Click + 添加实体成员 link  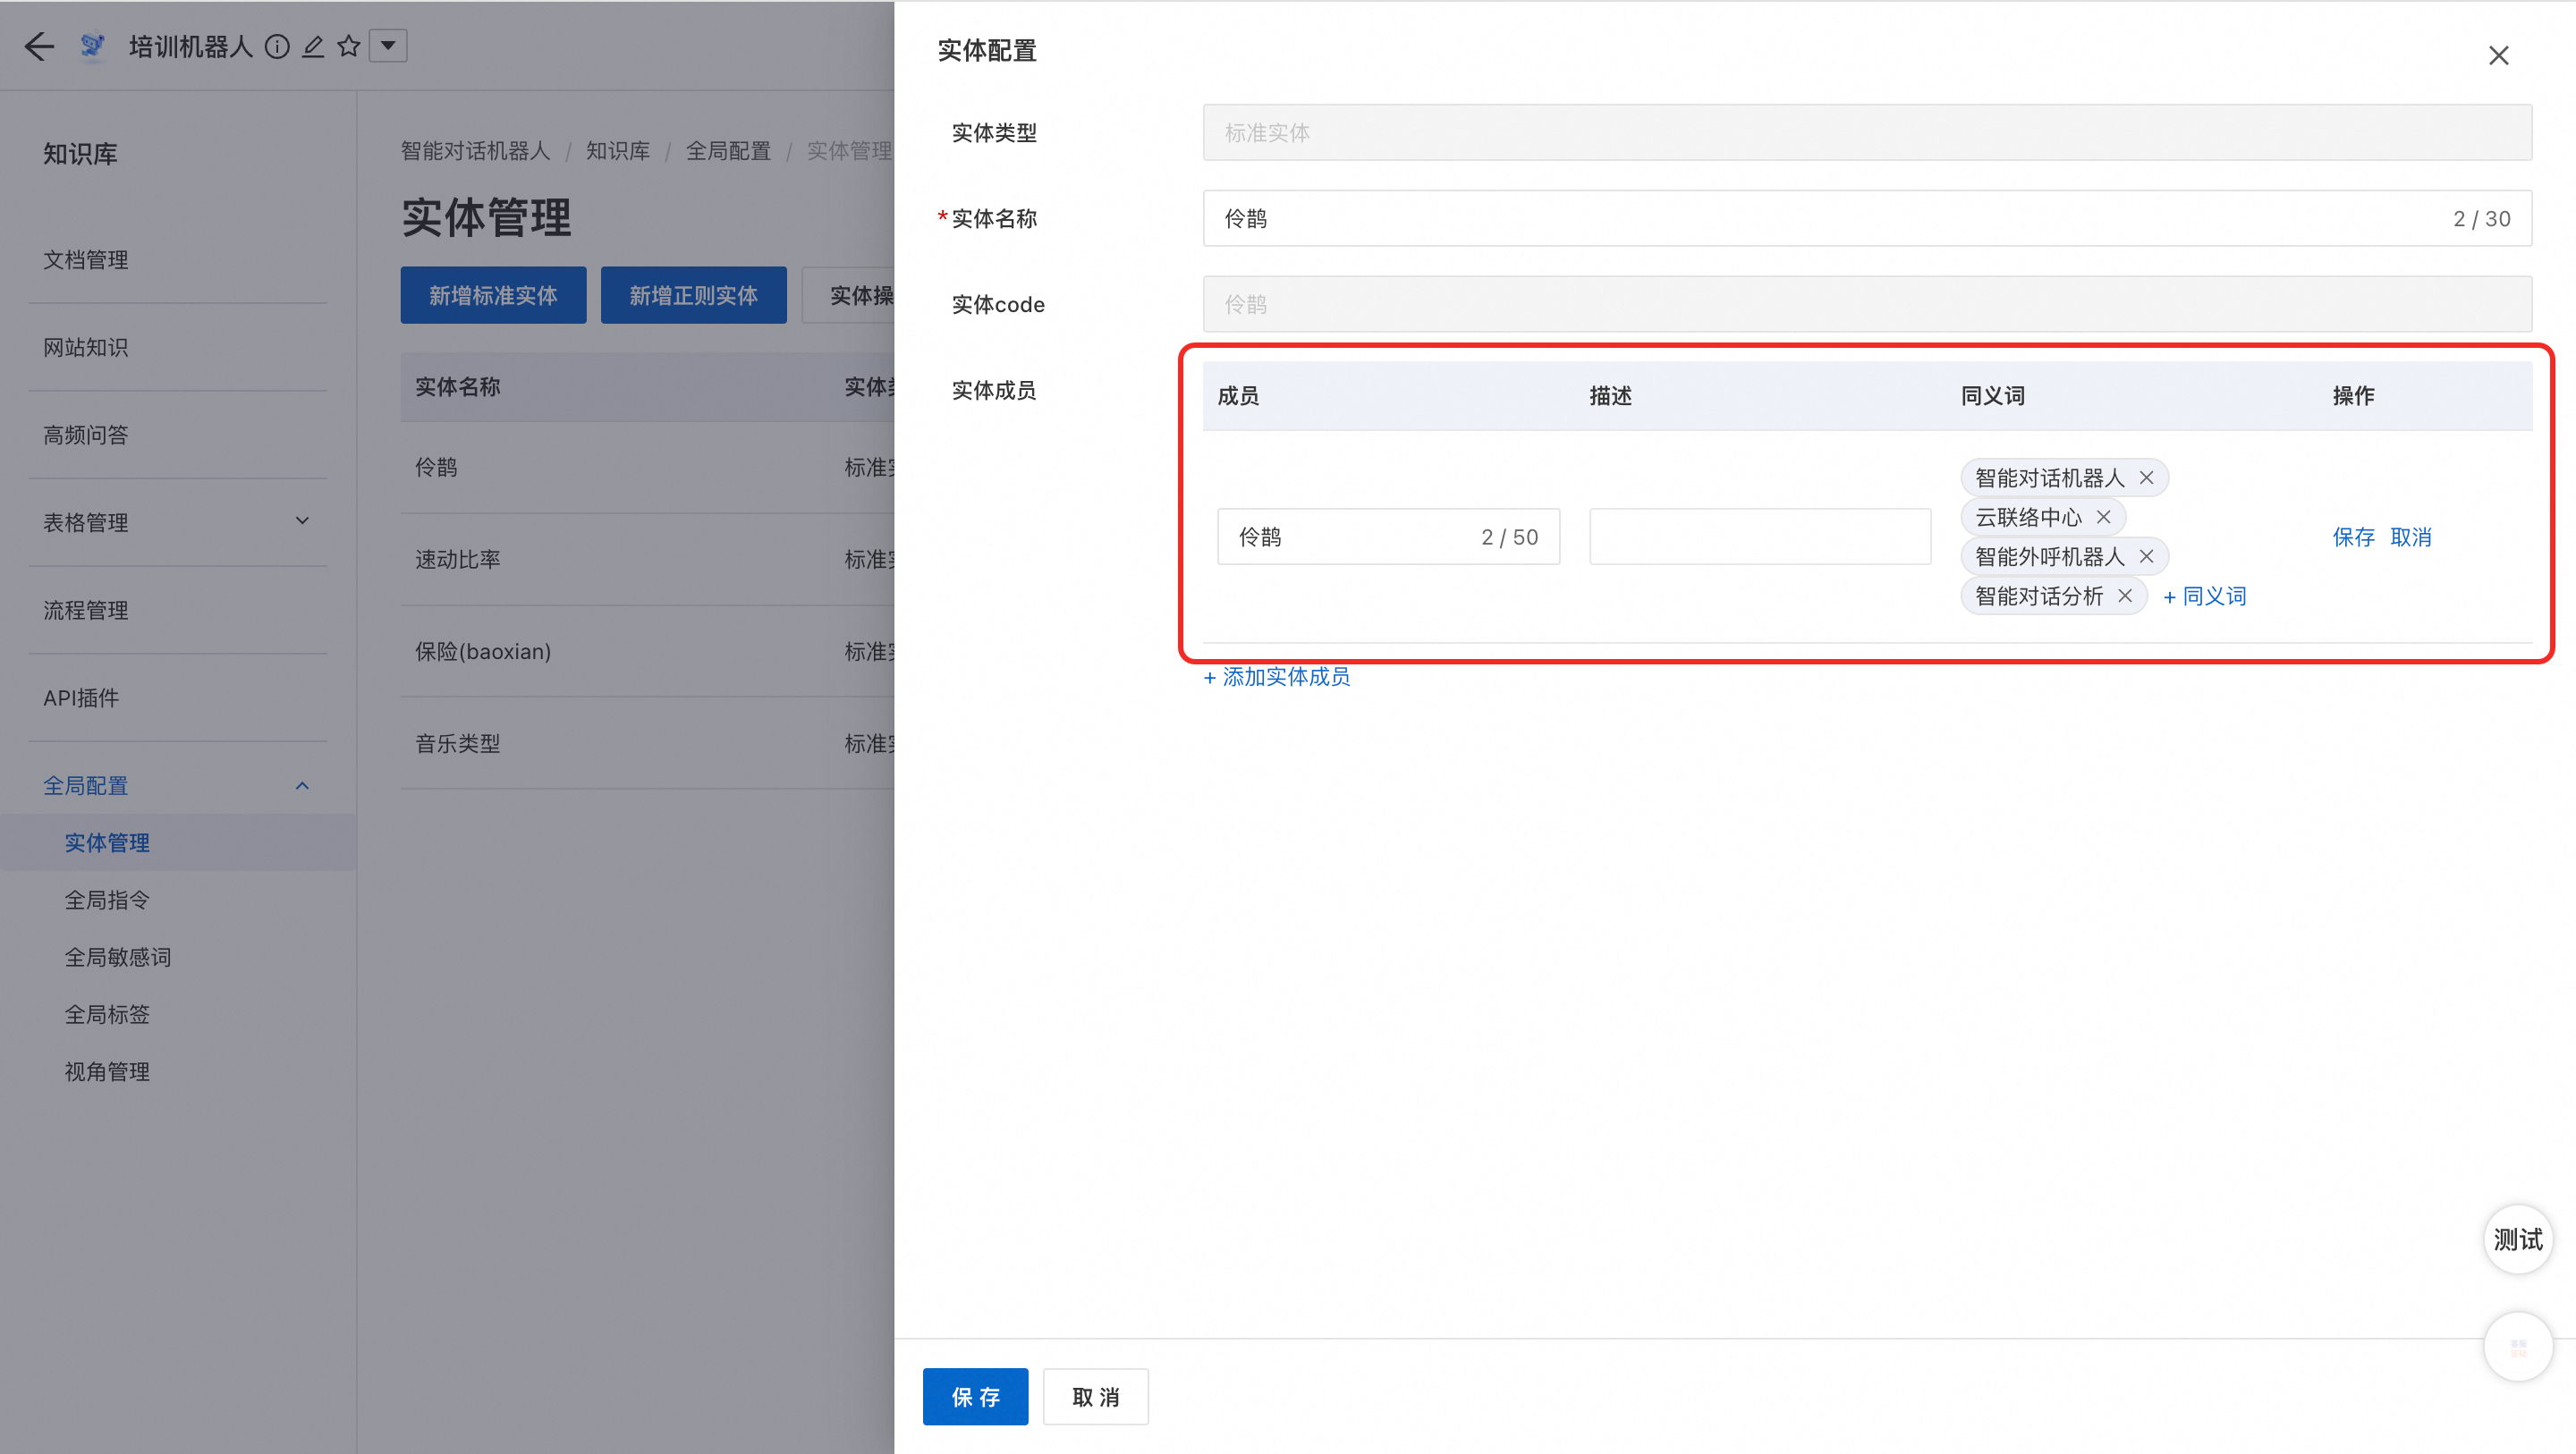(1276, 677)
